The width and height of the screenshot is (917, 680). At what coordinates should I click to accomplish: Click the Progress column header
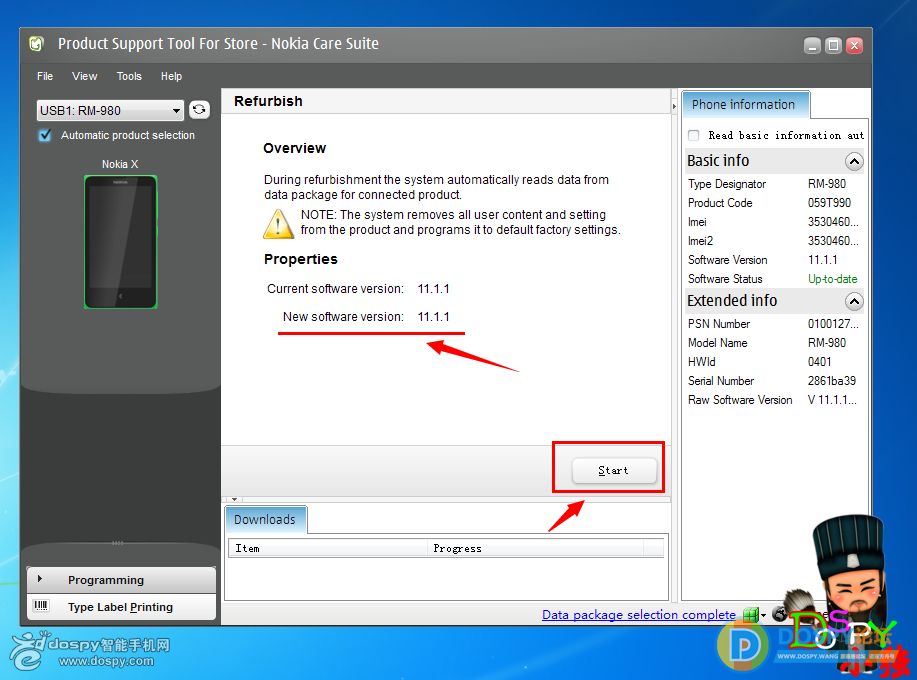(535, 548)
